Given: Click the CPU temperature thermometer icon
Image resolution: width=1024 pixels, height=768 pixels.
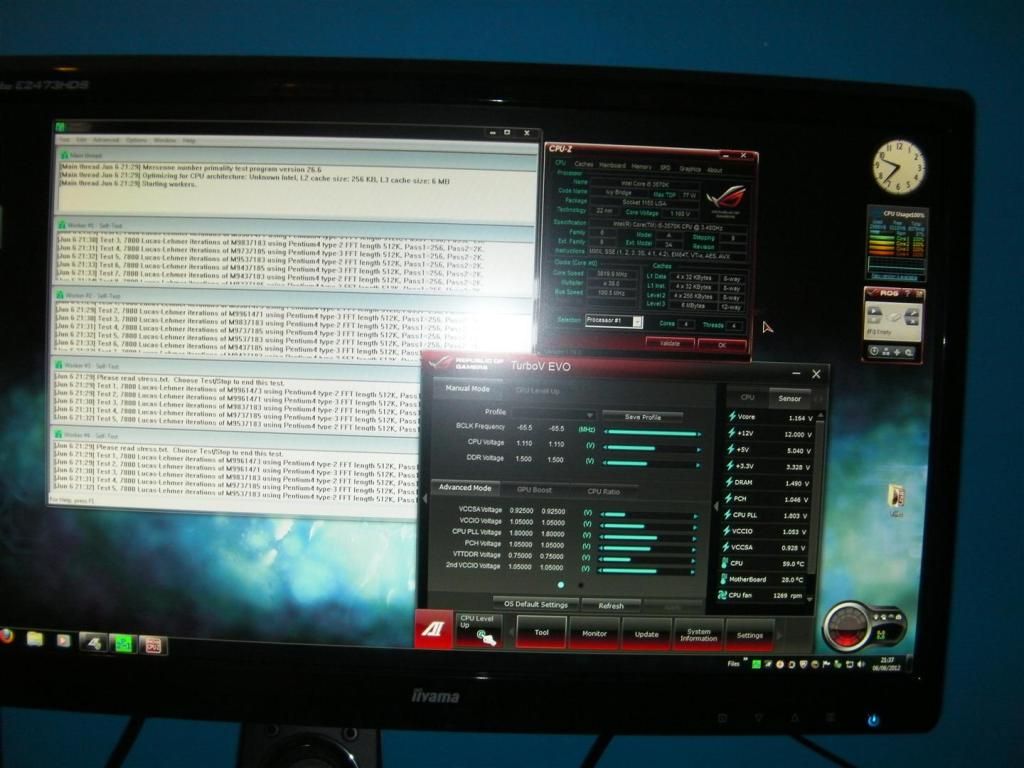Looking at the screenshot, I should (724, 562).
